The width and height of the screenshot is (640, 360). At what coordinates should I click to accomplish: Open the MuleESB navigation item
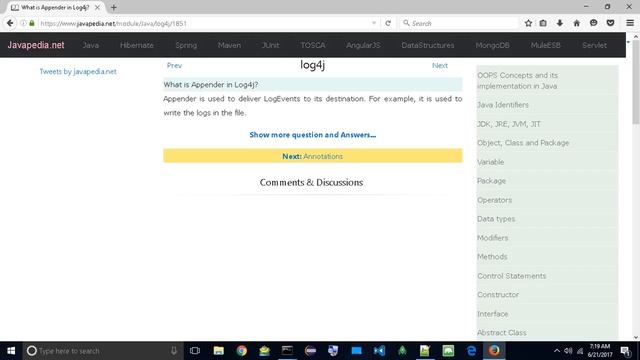pos(546,45)
